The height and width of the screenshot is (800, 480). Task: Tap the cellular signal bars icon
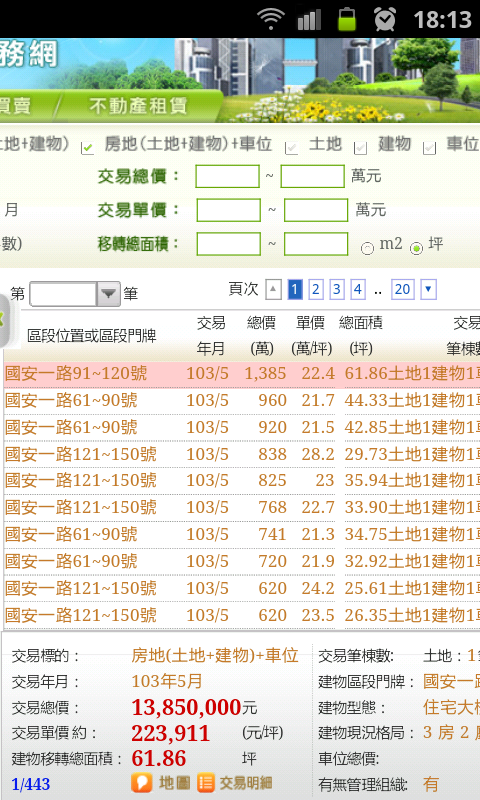pyautogui.click(x=309, y=19)
